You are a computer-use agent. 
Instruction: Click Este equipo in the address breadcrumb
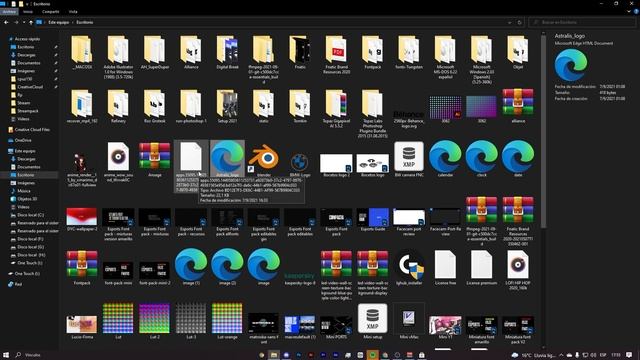pos(58,22)
